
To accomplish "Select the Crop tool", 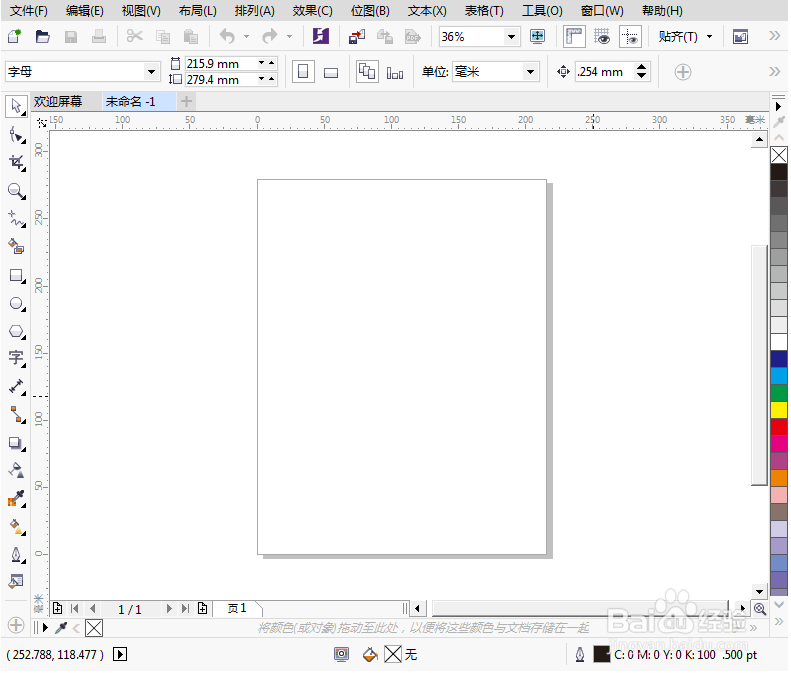I will pos(16,162).
